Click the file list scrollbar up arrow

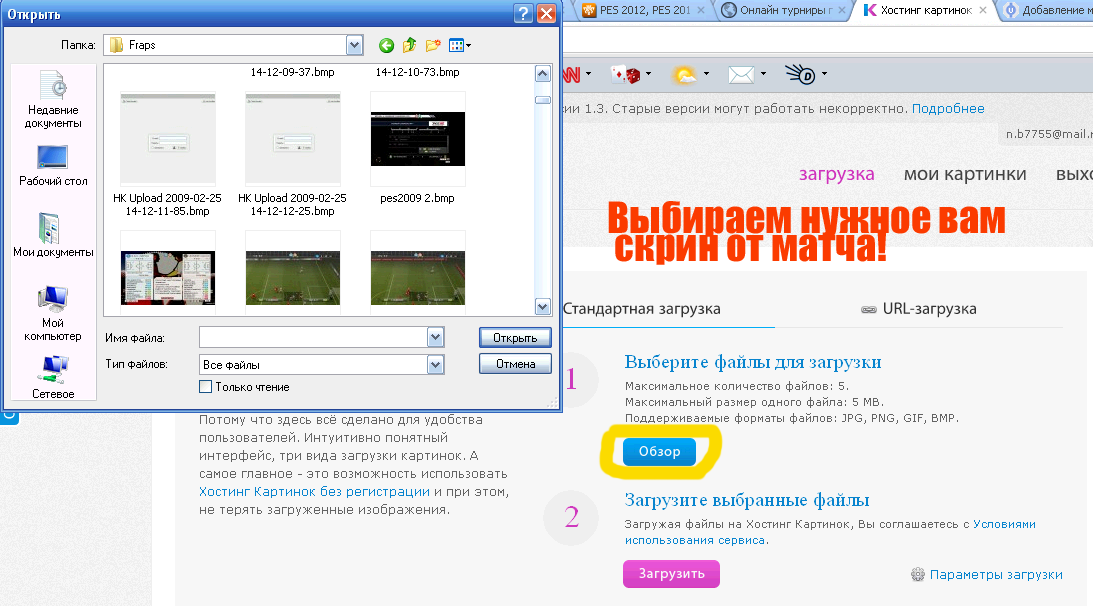pyautogui.click(x=542, y=73)
